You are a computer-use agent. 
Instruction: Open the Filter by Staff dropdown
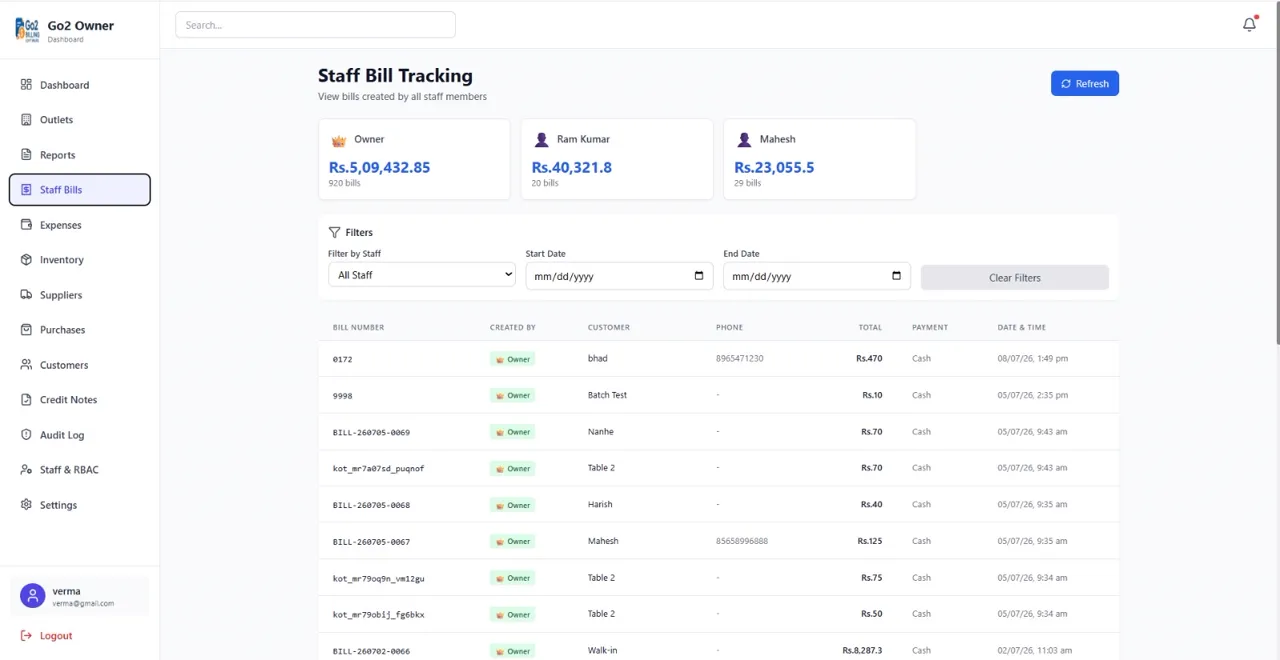pos(422,275)
